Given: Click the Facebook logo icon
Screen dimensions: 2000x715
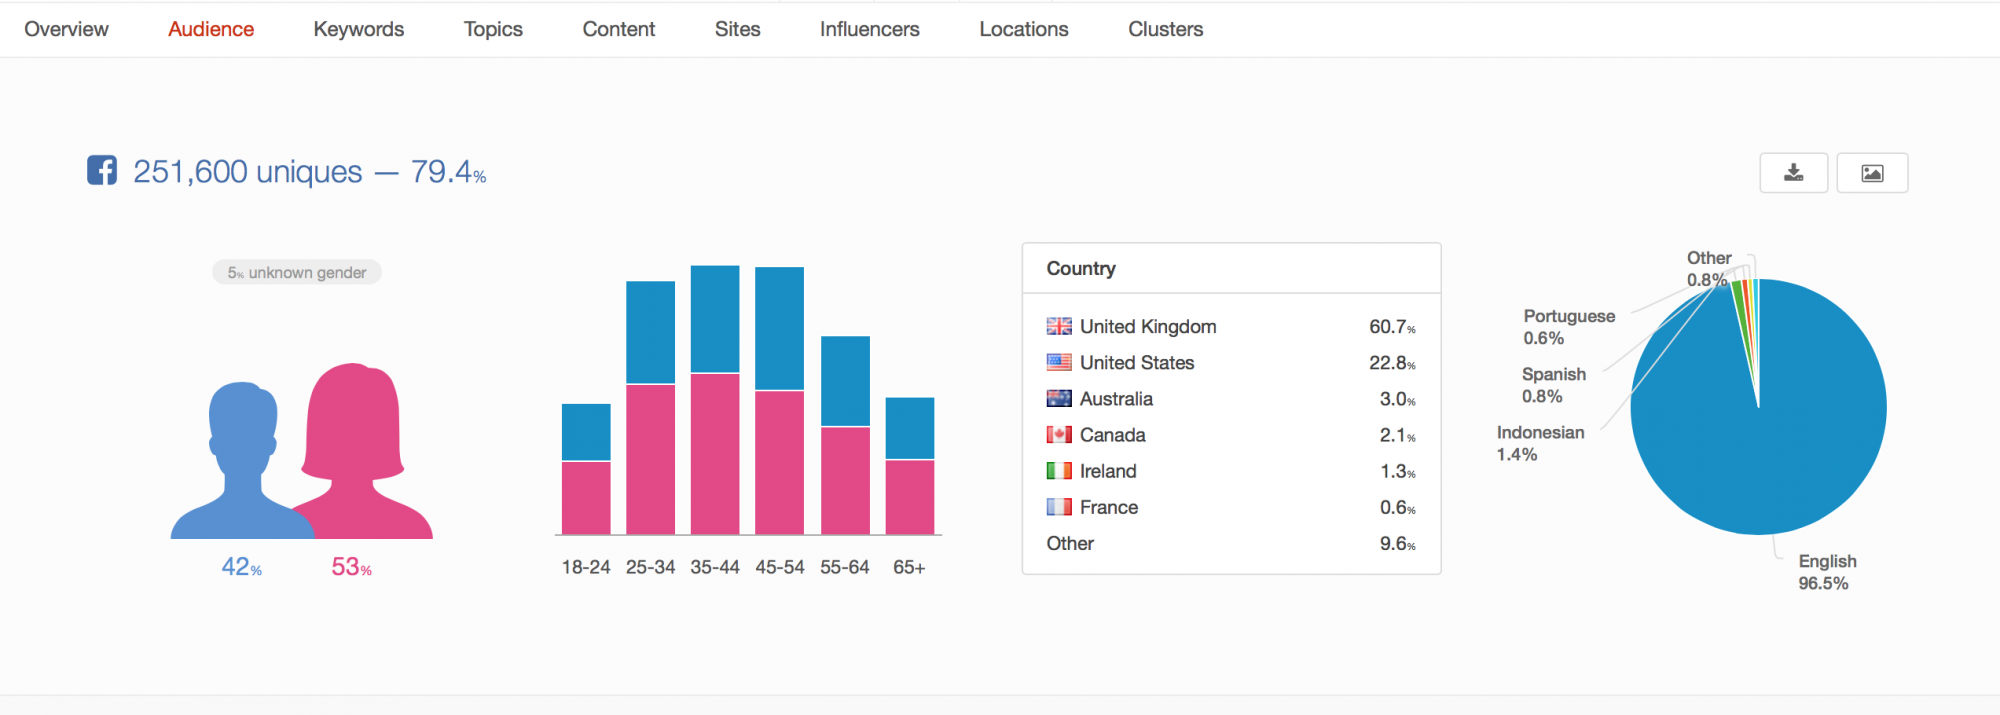Looking at the screenshot, I should pos(102,171).
